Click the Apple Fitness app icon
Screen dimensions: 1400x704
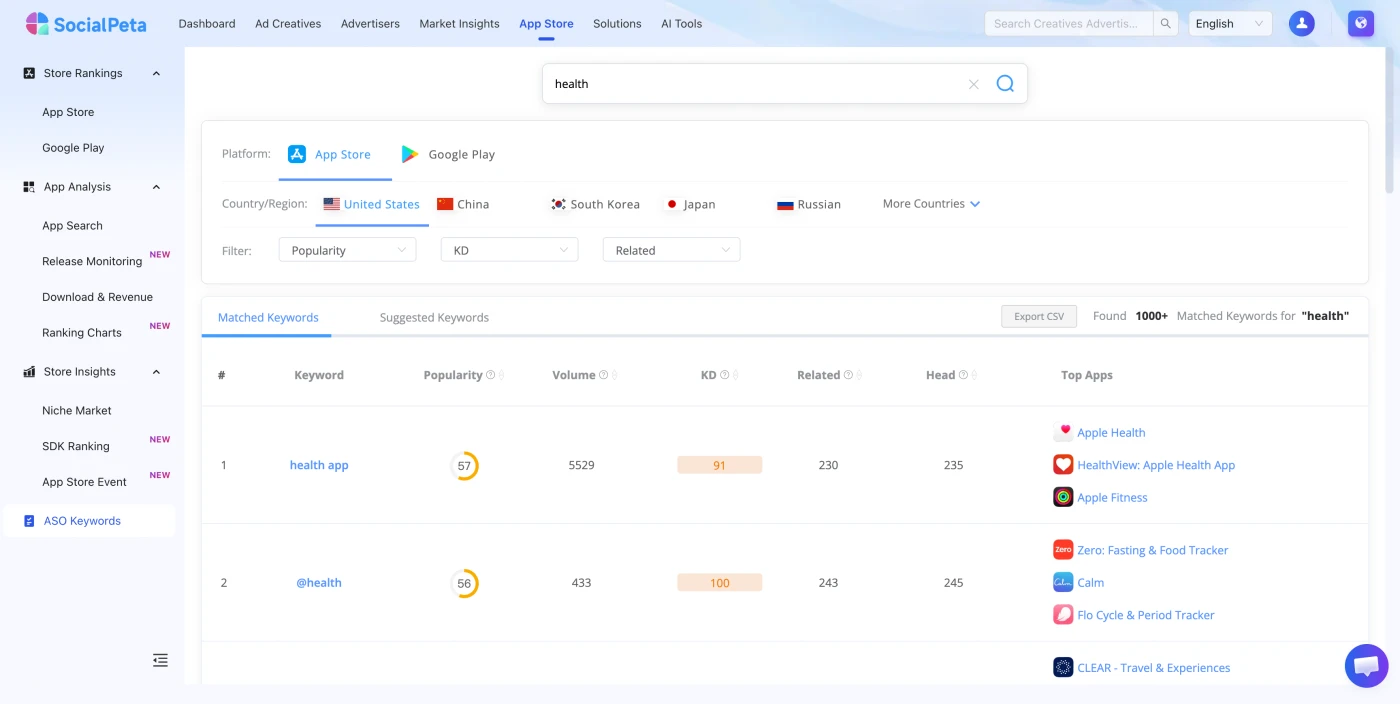(1063, 497)
